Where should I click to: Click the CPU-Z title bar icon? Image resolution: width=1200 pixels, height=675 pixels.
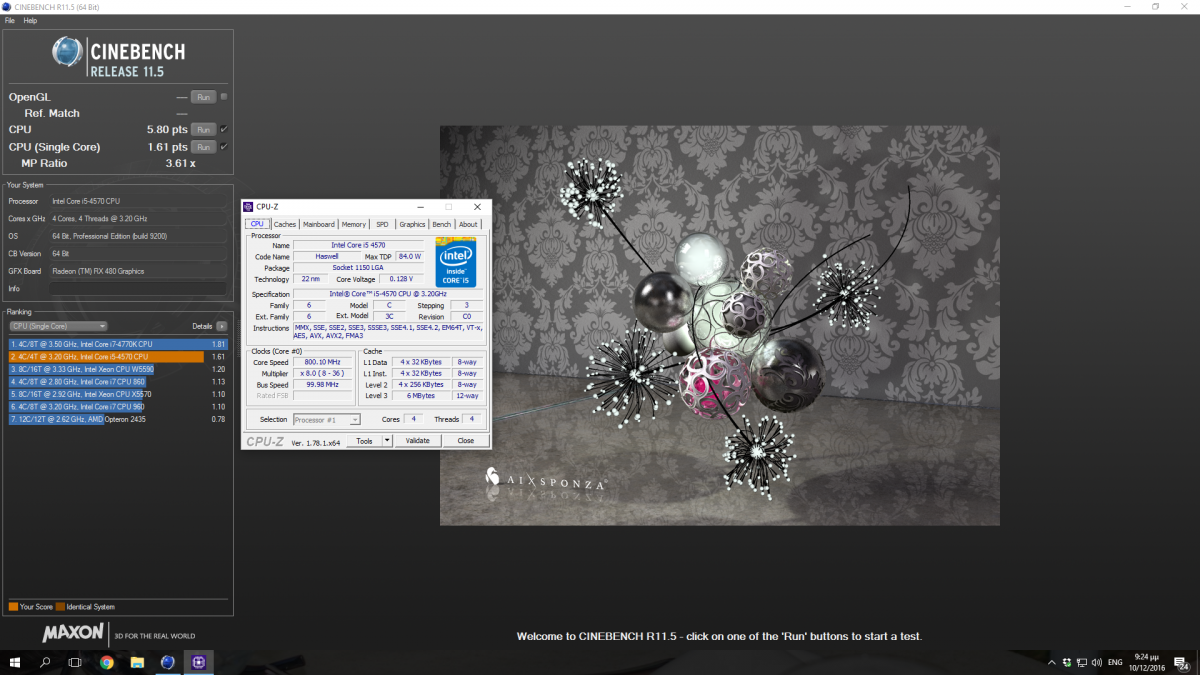(248, 207)
